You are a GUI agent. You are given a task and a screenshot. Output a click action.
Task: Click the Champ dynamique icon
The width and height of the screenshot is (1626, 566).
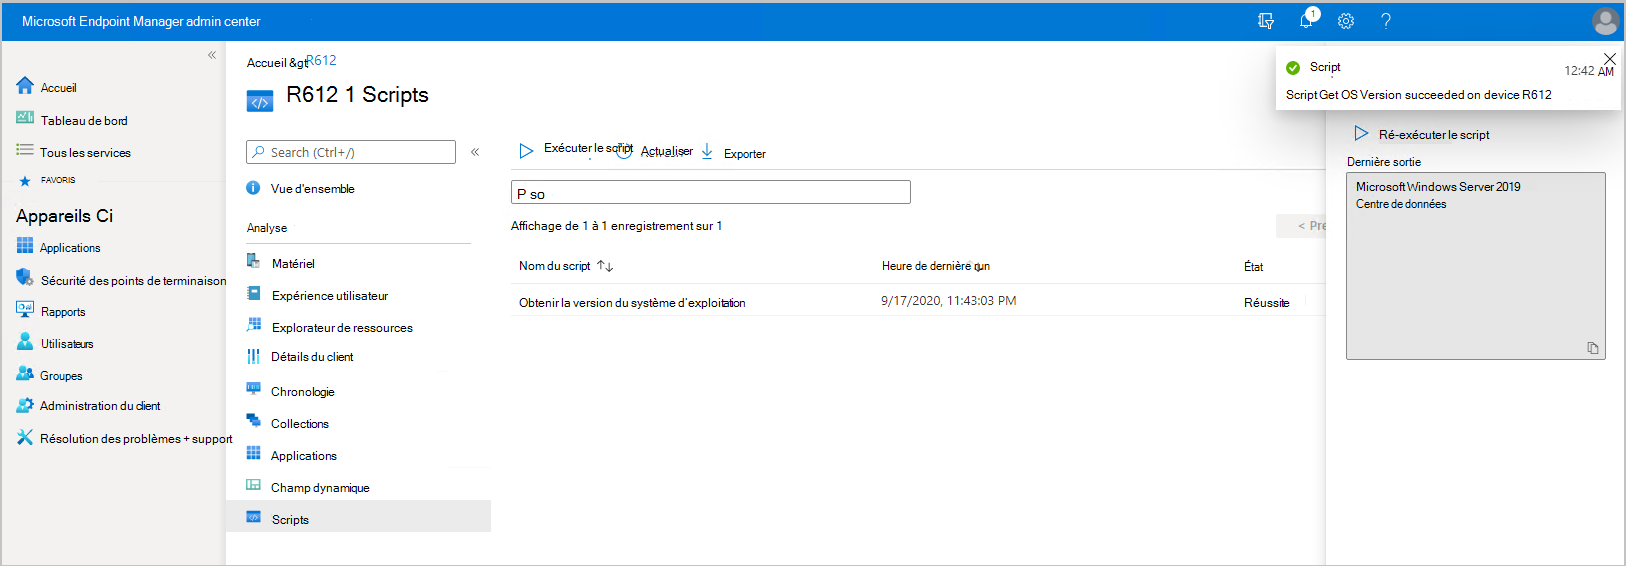[x=254, y=485]
